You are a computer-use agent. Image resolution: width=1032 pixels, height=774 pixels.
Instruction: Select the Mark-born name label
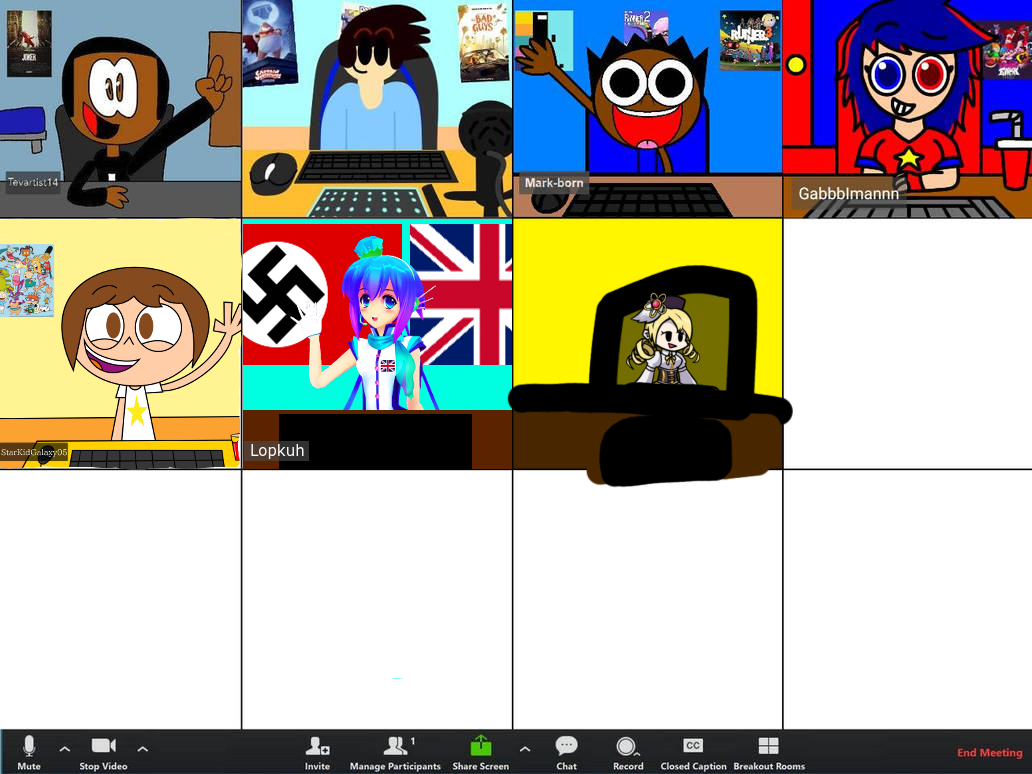[554, 183]
